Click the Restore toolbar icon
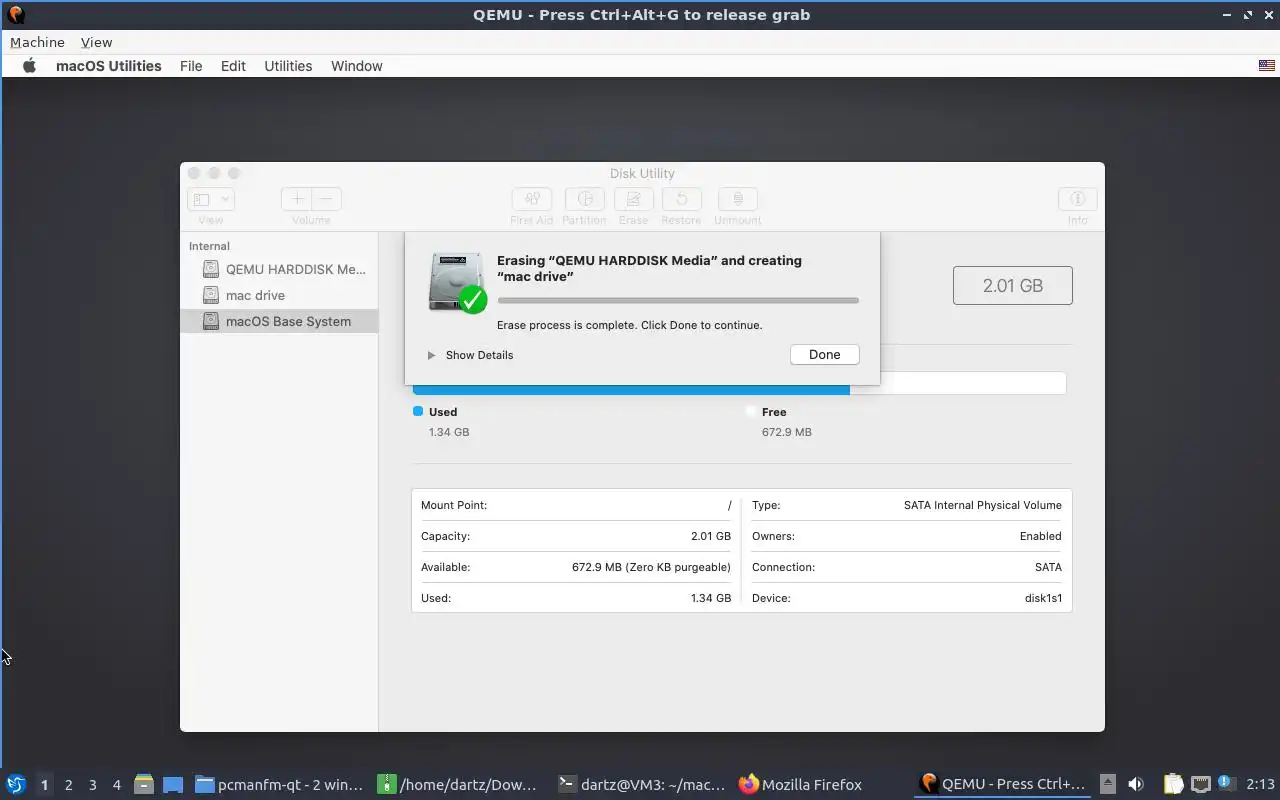 [681, 199]
